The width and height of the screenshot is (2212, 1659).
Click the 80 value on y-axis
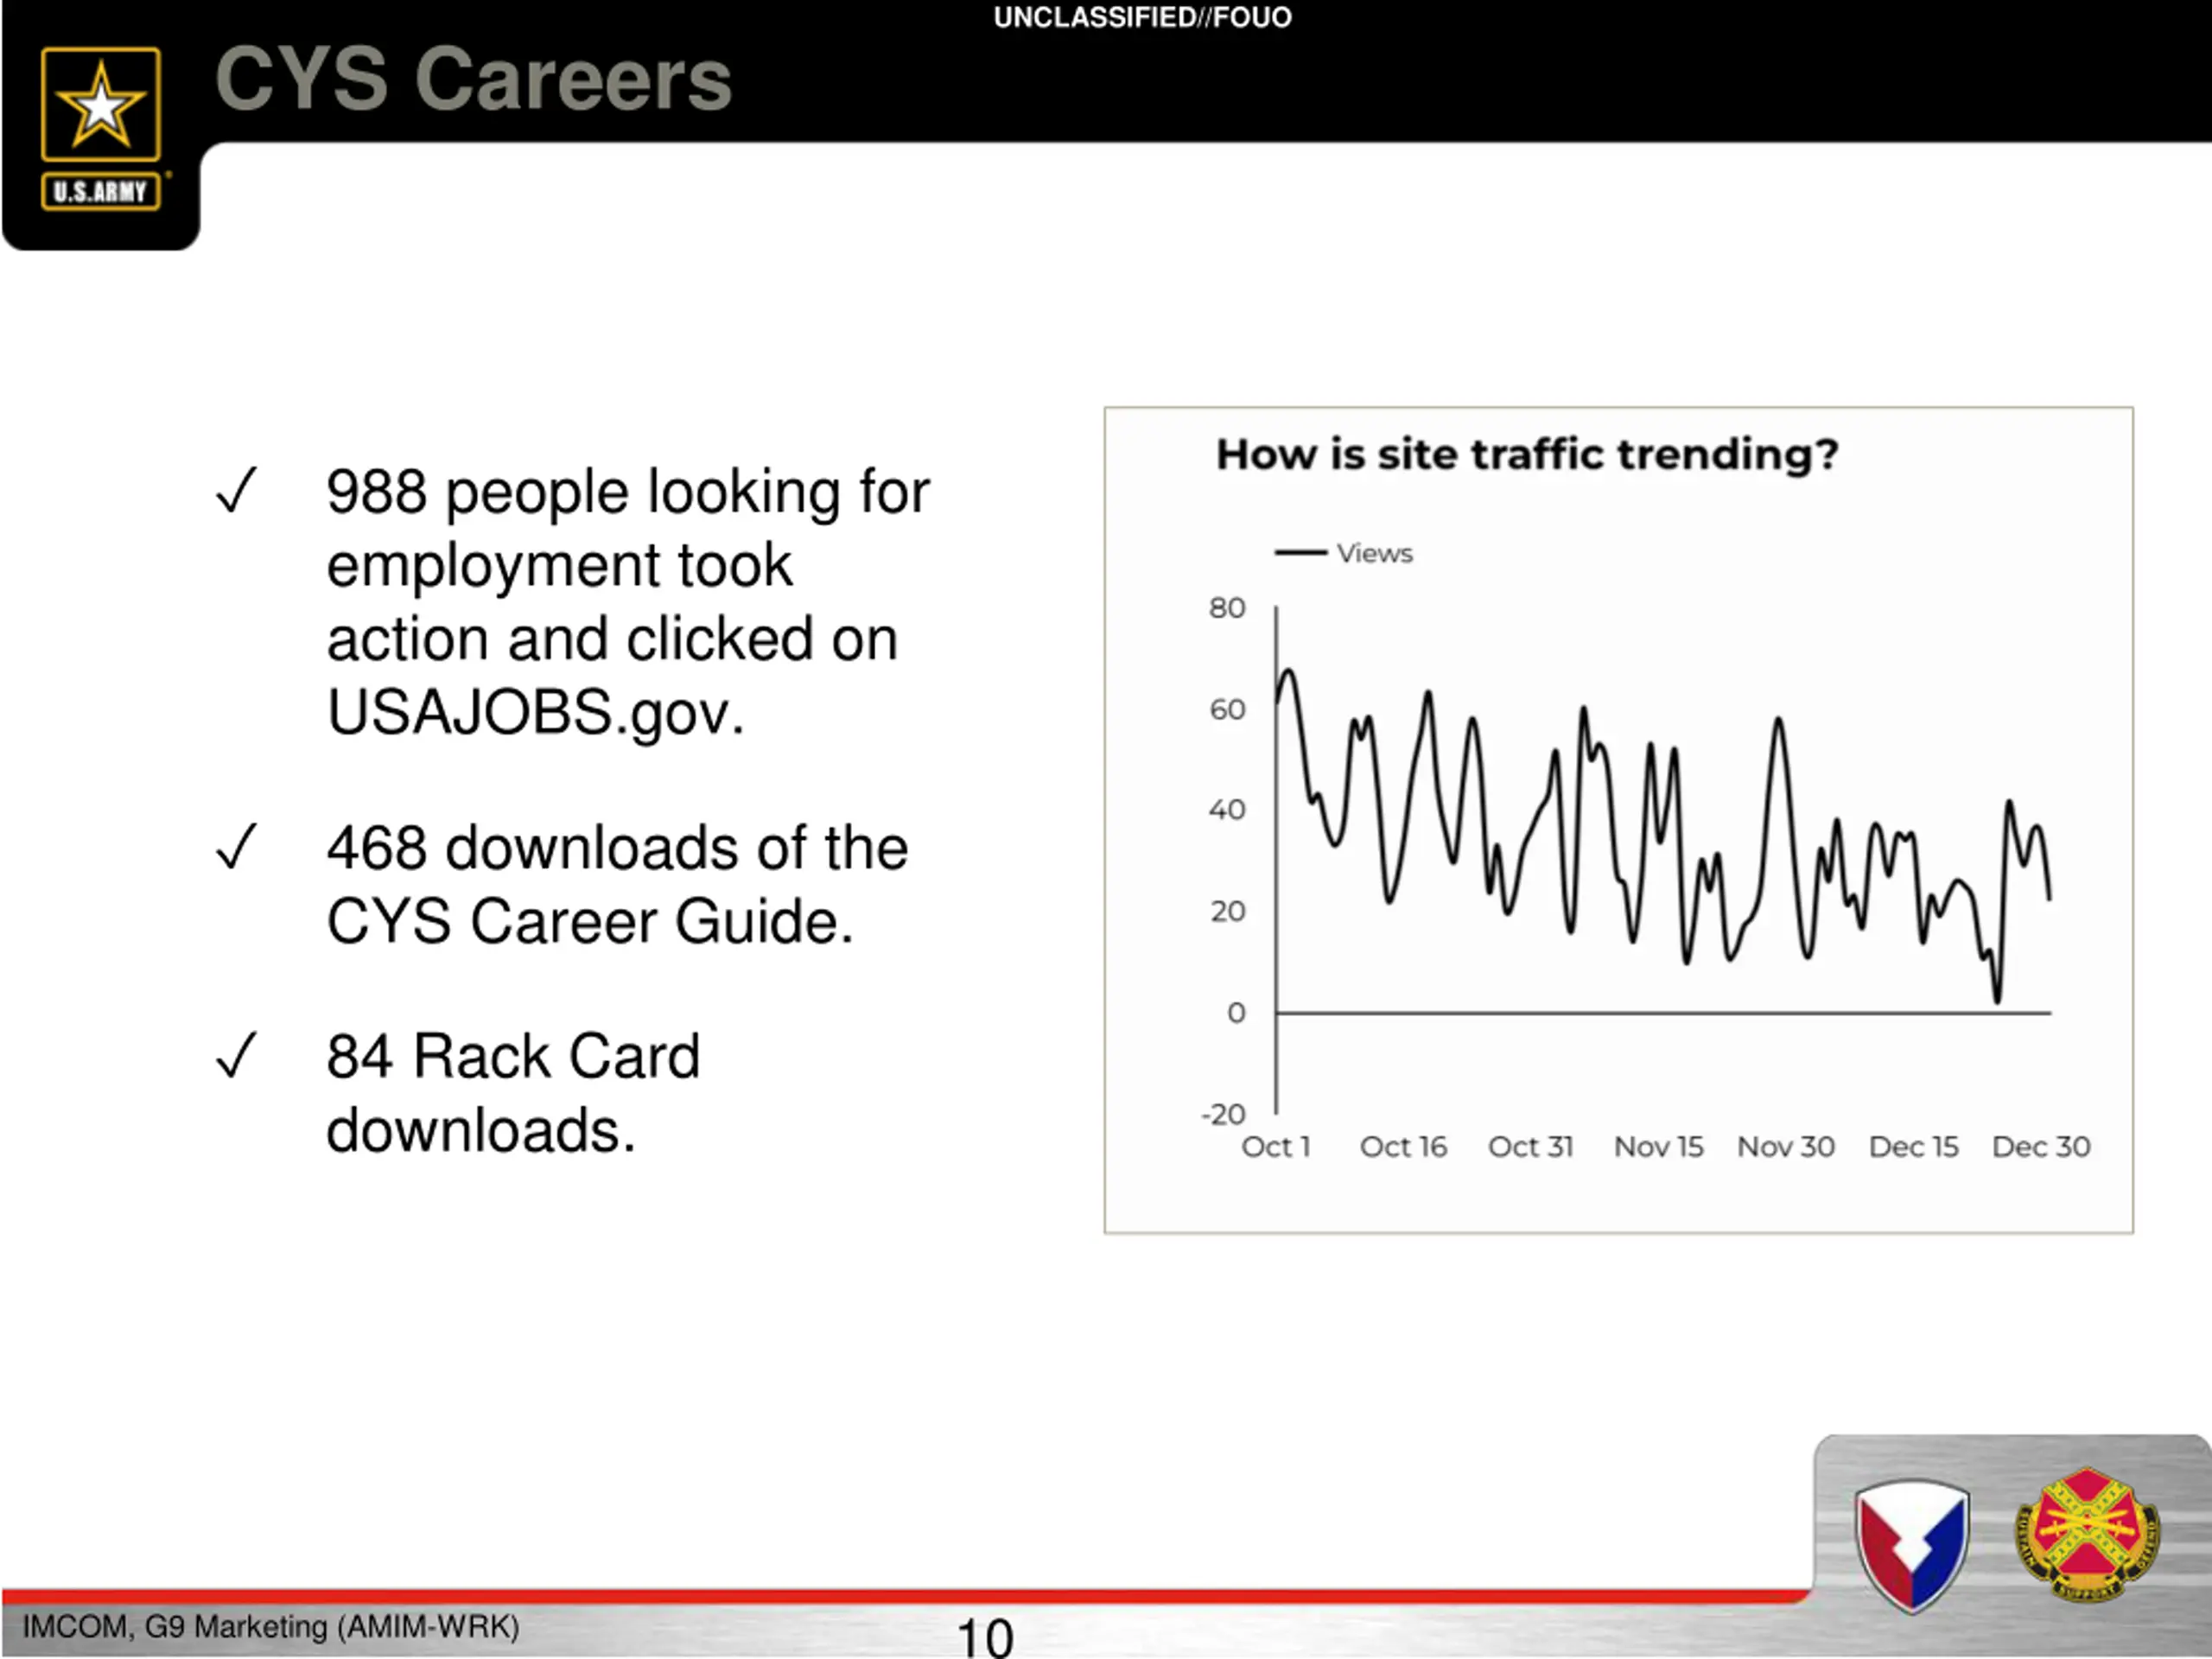point(1227,608)
